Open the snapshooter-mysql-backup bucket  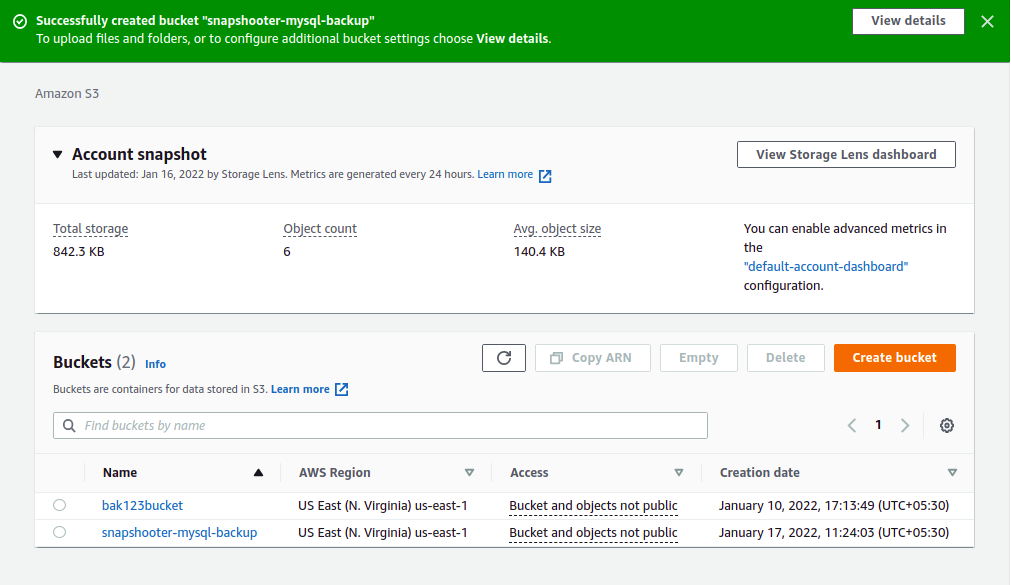coord(179,533)
